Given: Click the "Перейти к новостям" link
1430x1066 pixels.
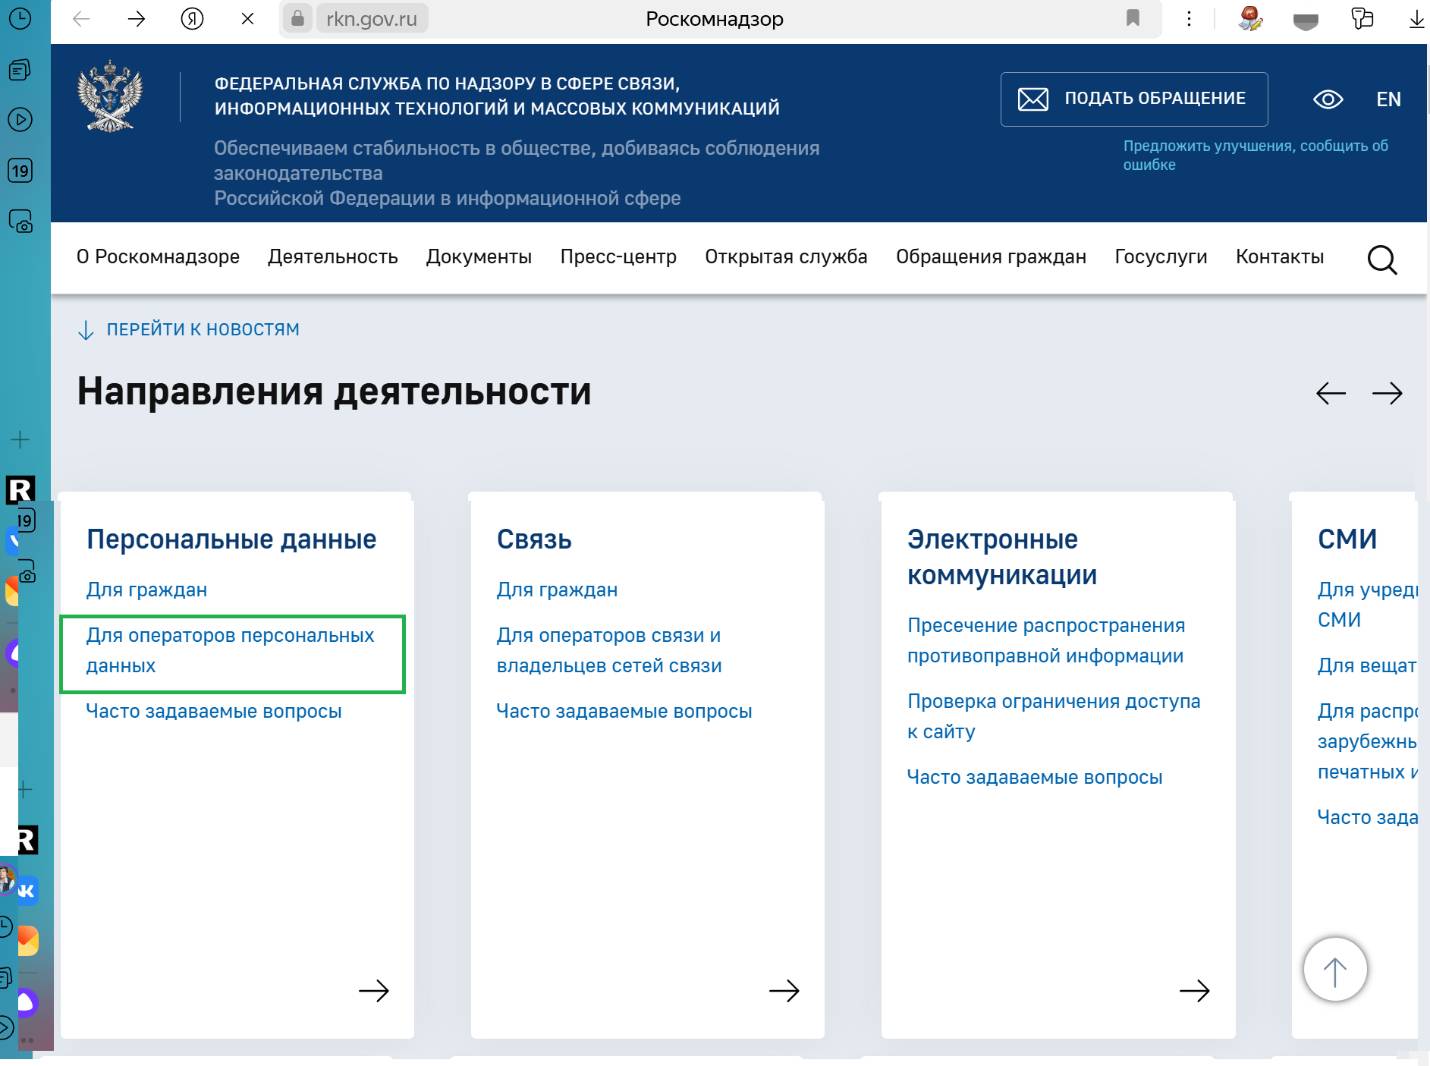Looking at the screenshot, I should (x=202, y=330).
